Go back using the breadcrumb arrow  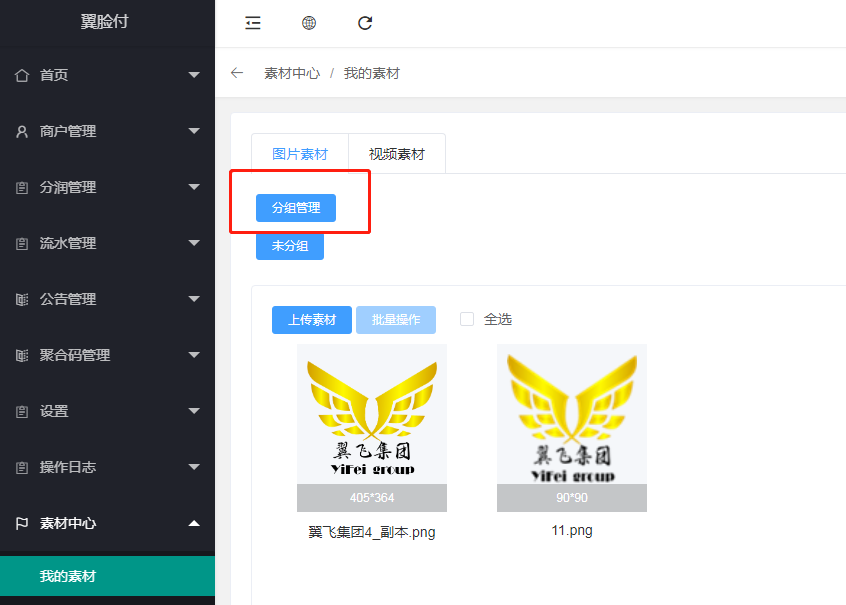pyautogui.click(x=237, y=73)
